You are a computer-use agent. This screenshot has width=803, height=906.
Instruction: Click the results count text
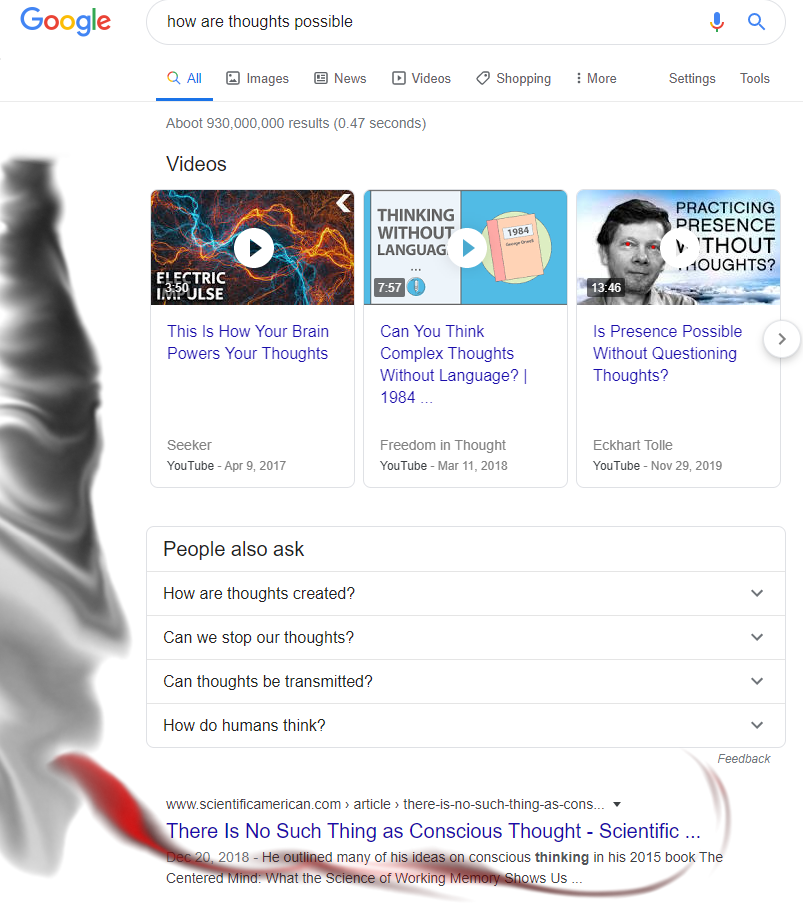(296, 123)
